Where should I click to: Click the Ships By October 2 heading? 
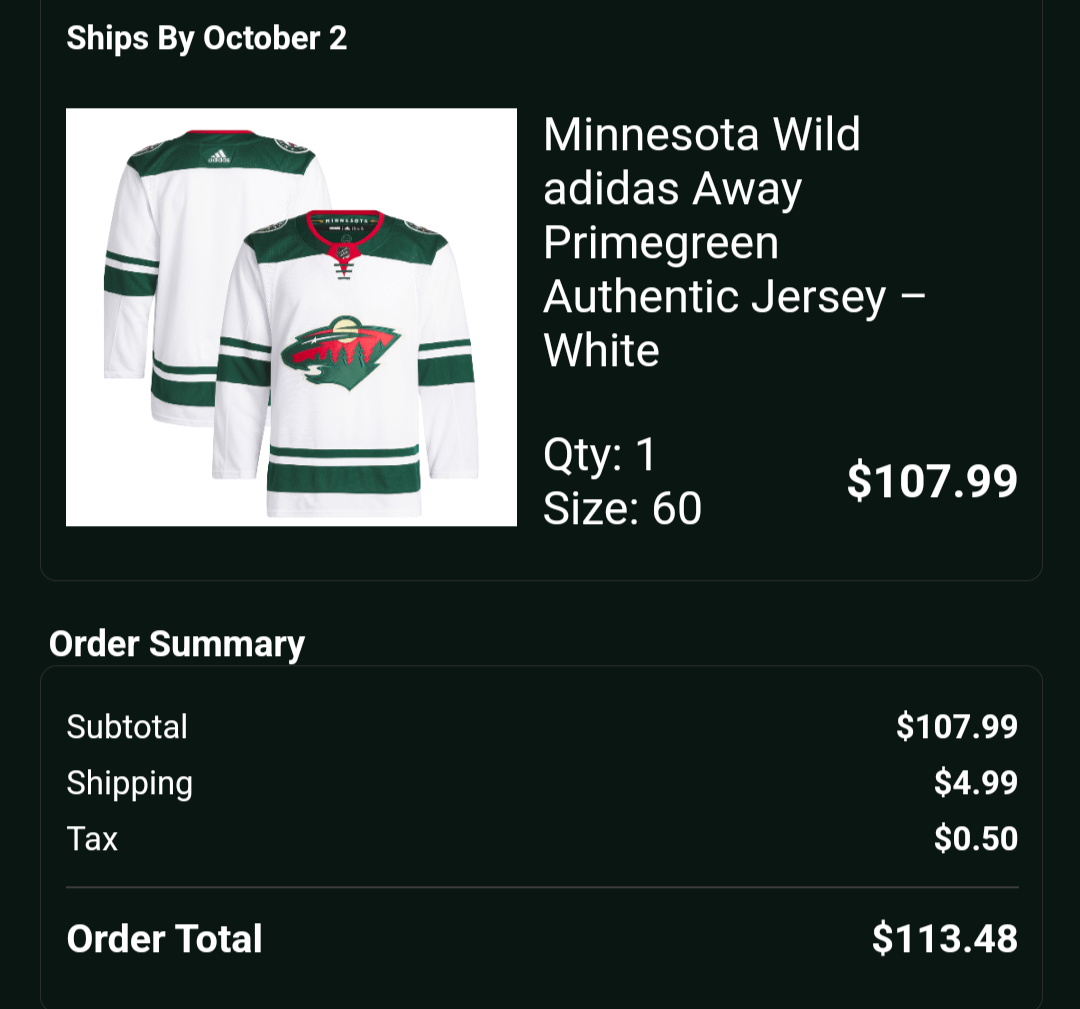tap(207, 38)
